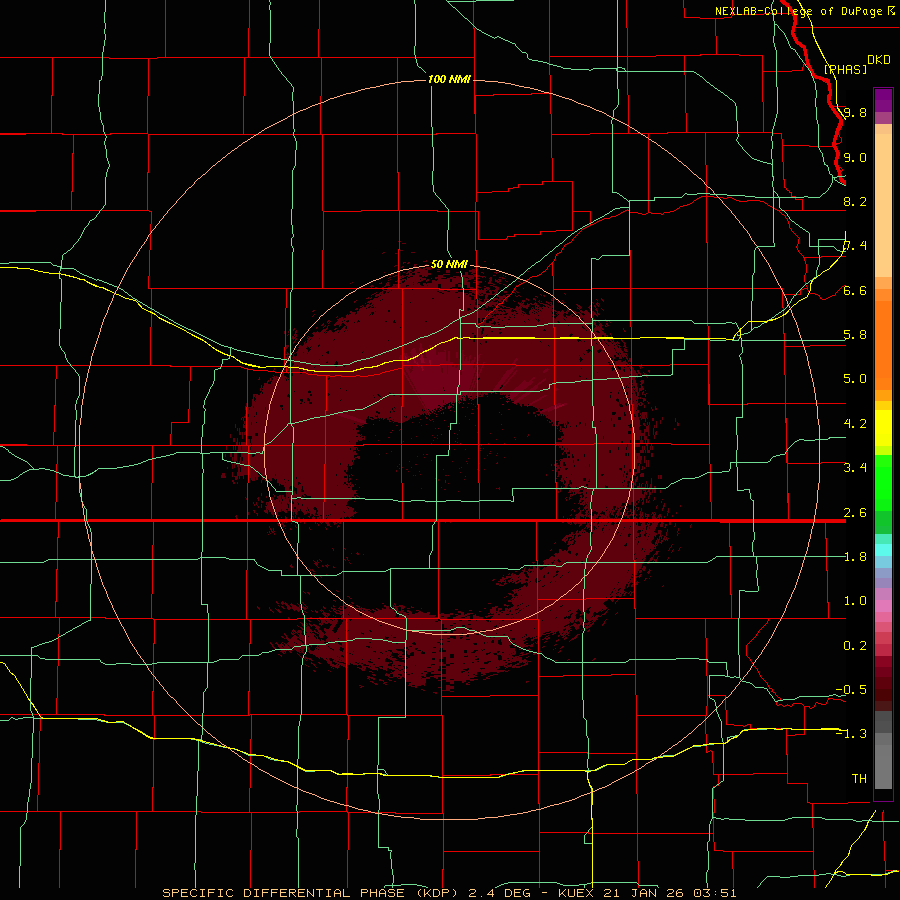
Task: Click the "100 NMI" range ring label
Action: [x=449, y=79]
